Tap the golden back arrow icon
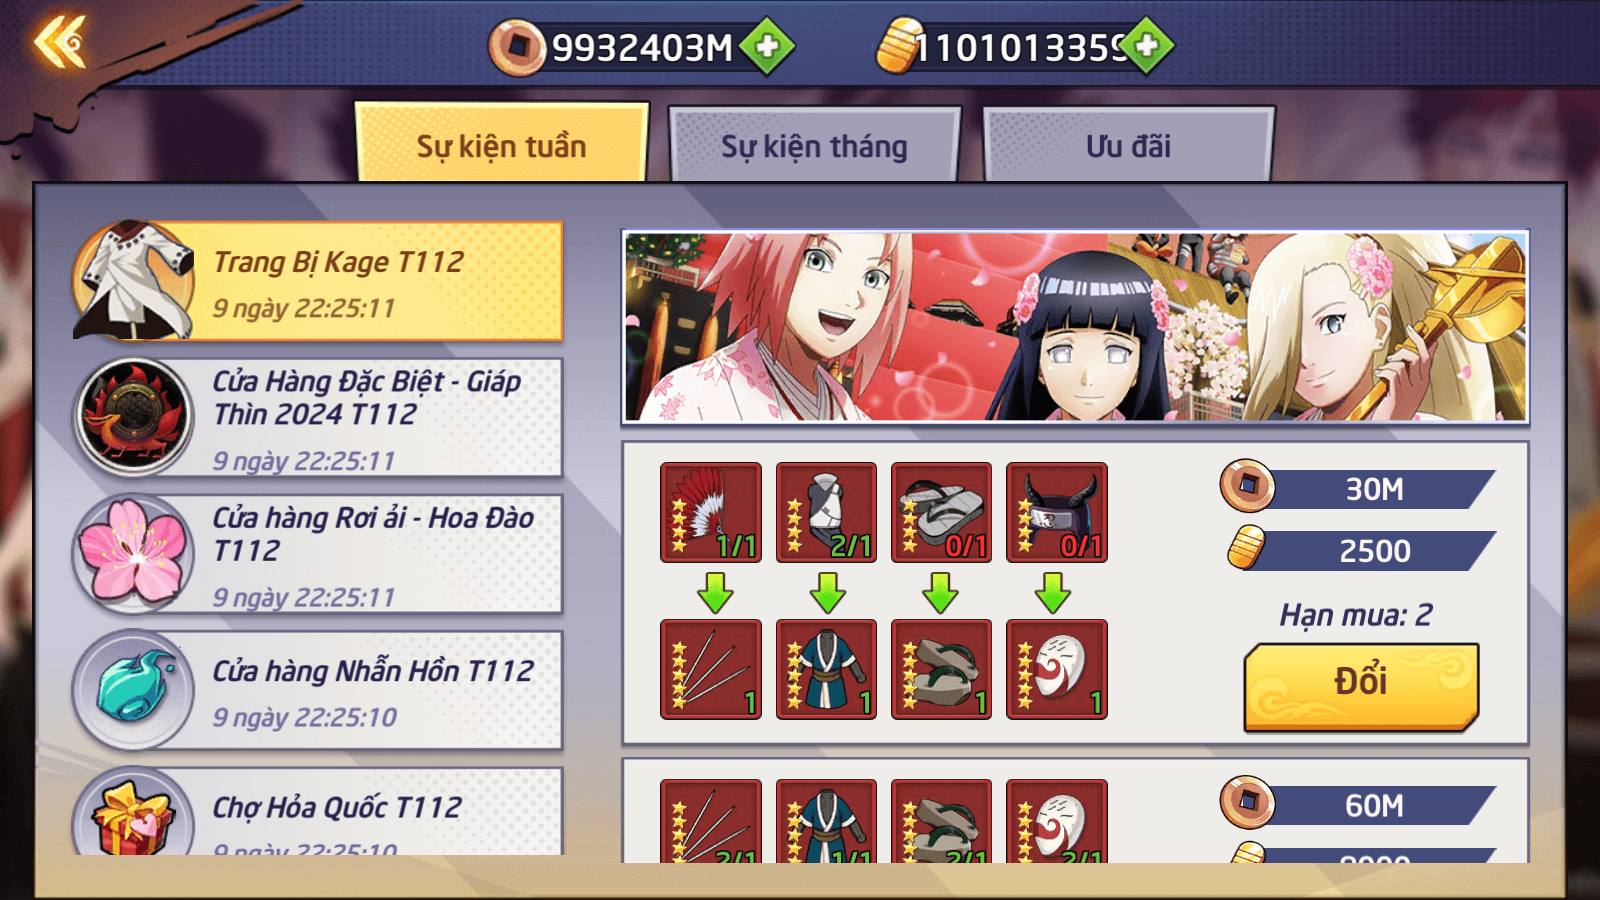The image size is (1600, 900). (60, 43)
